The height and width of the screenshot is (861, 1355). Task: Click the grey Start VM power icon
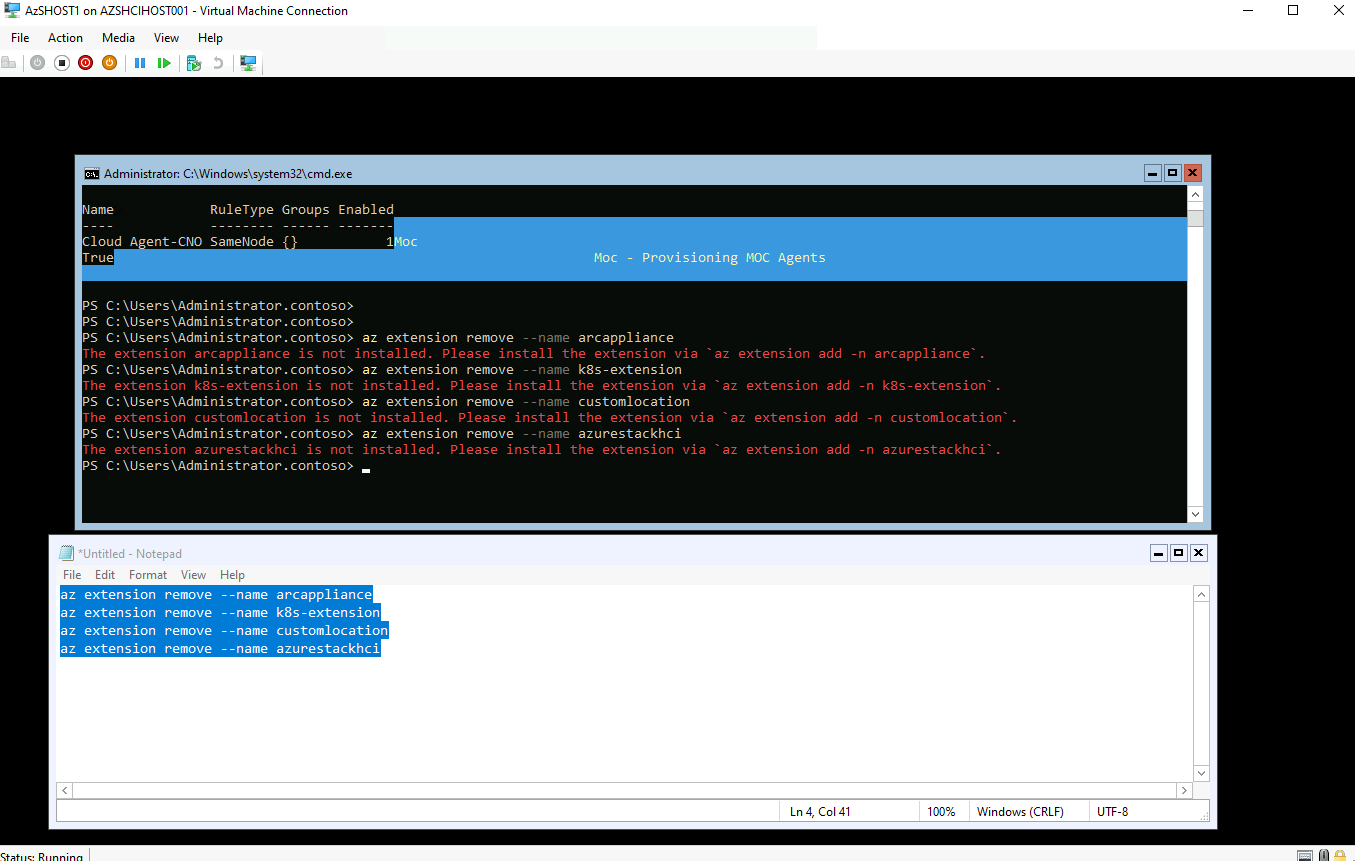pyautogui.click(x=37, y=63)
